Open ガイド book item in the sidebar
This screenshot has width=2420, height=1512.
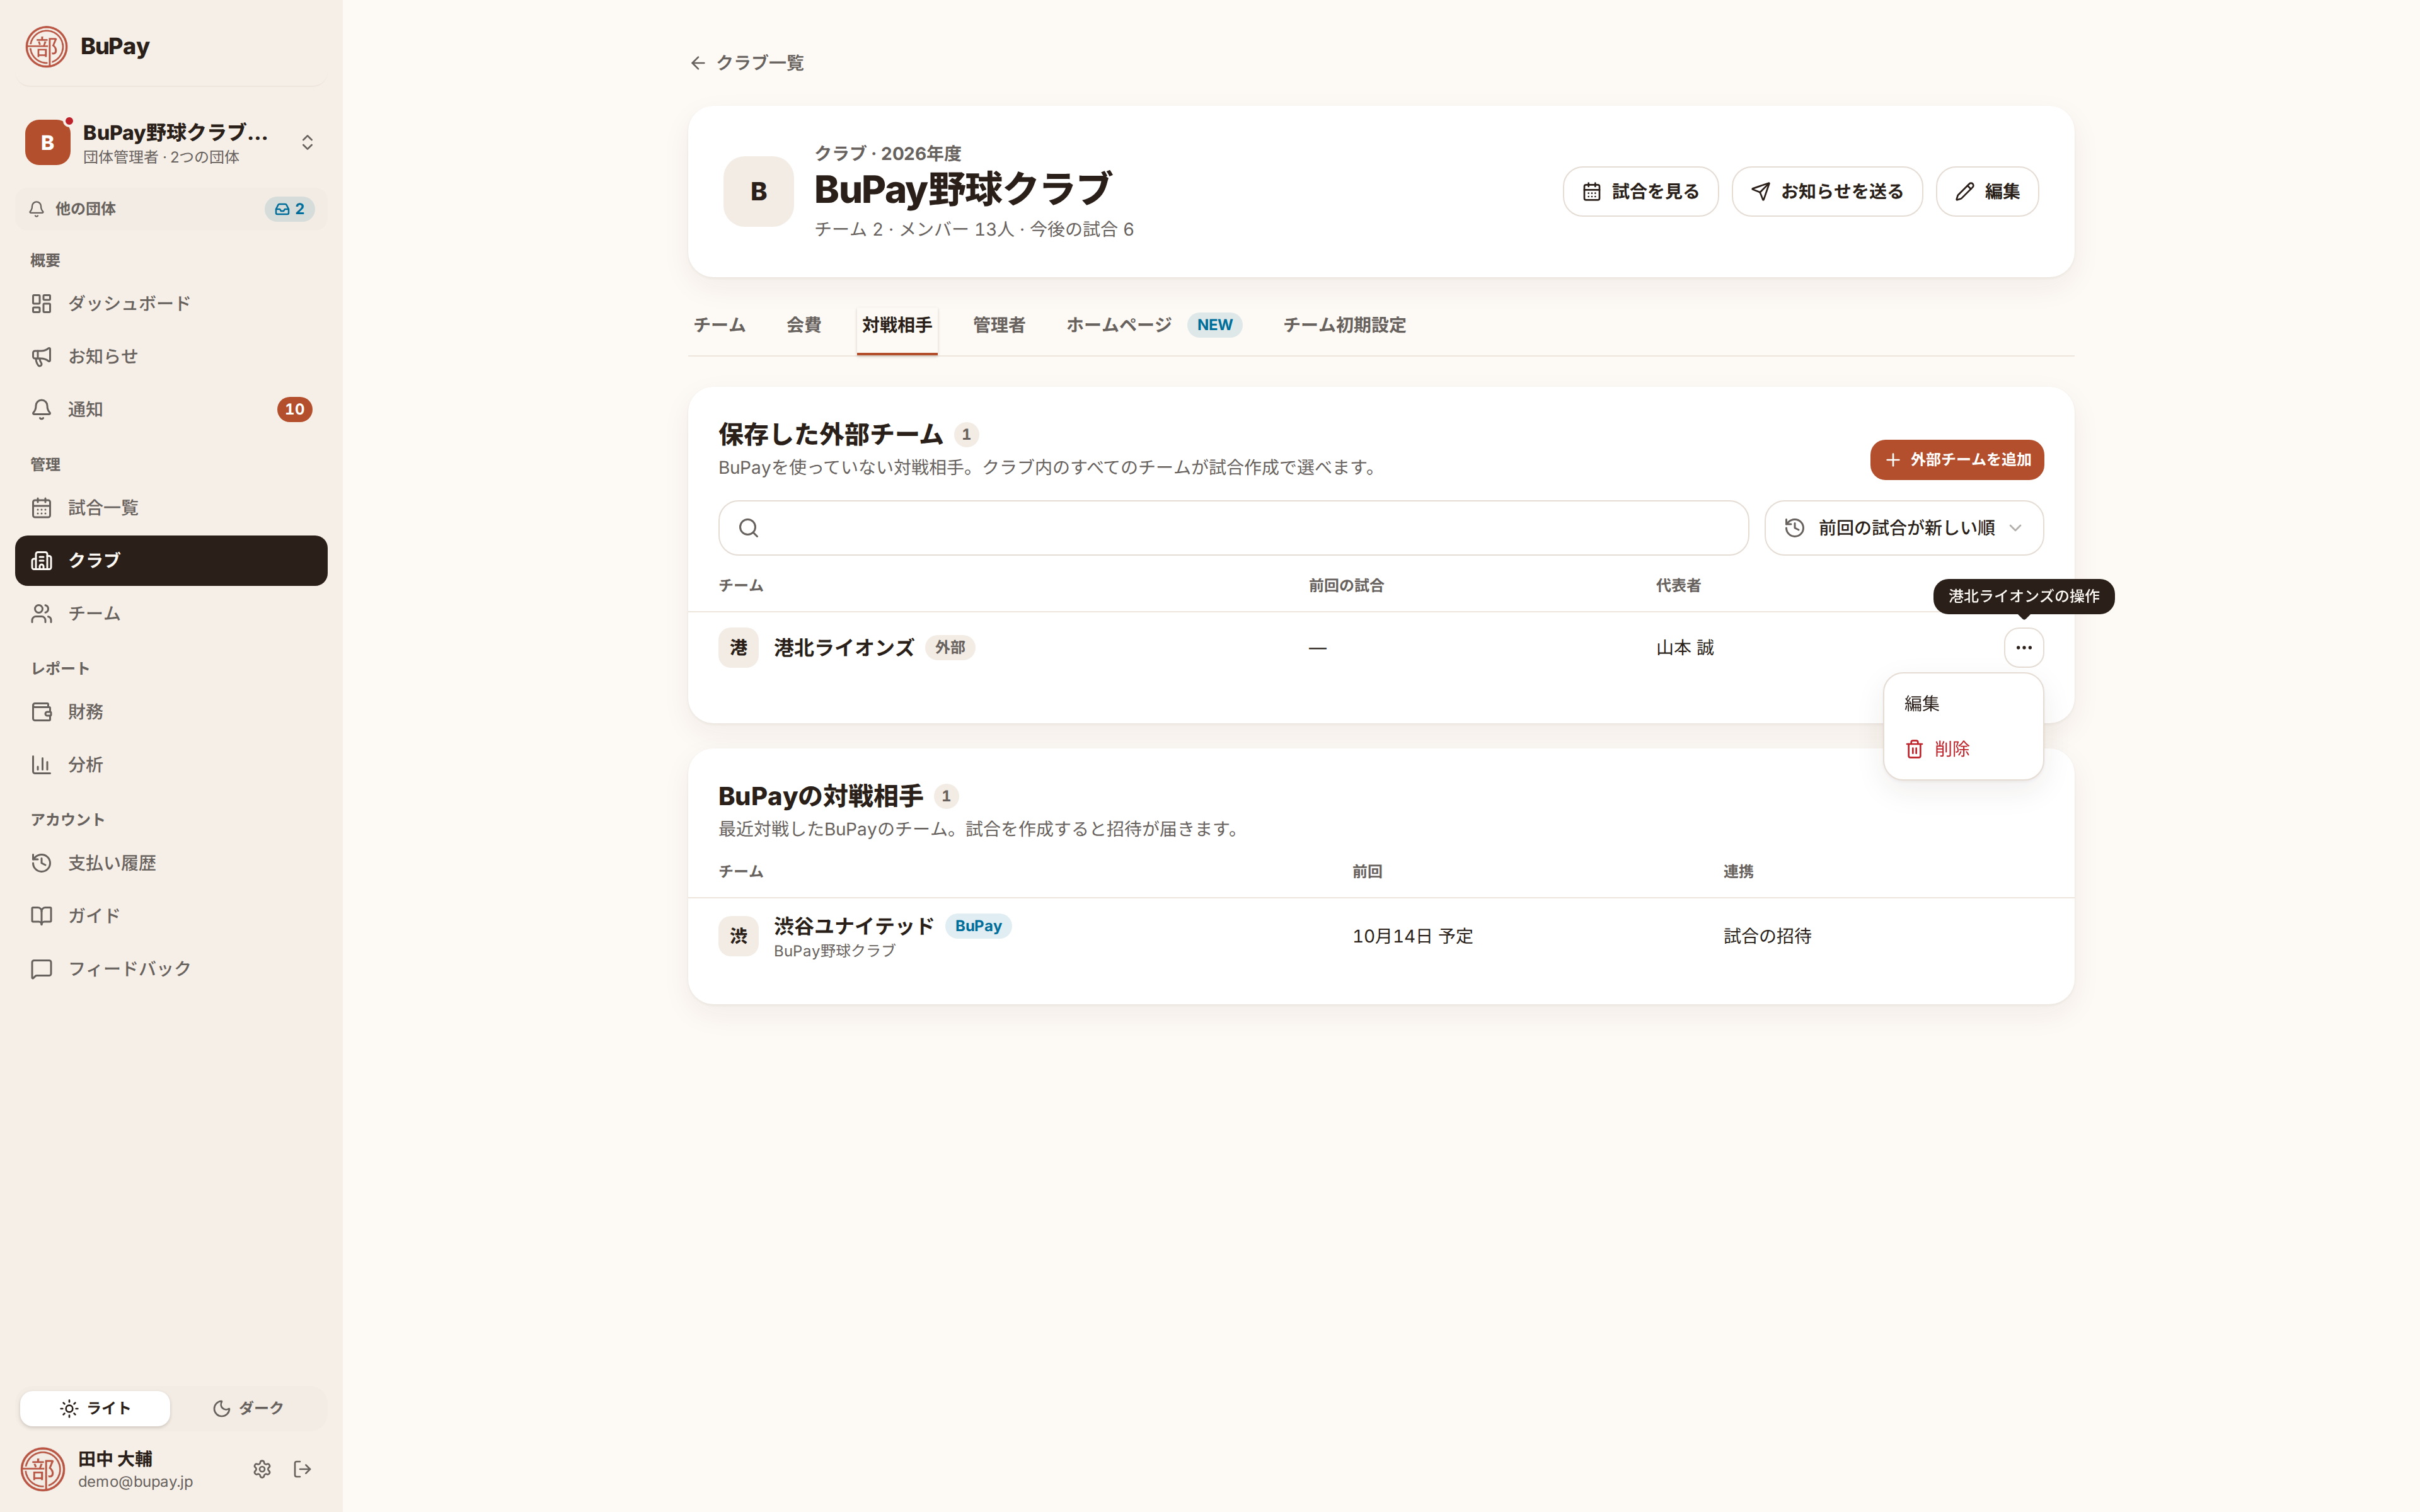(171, 916)
